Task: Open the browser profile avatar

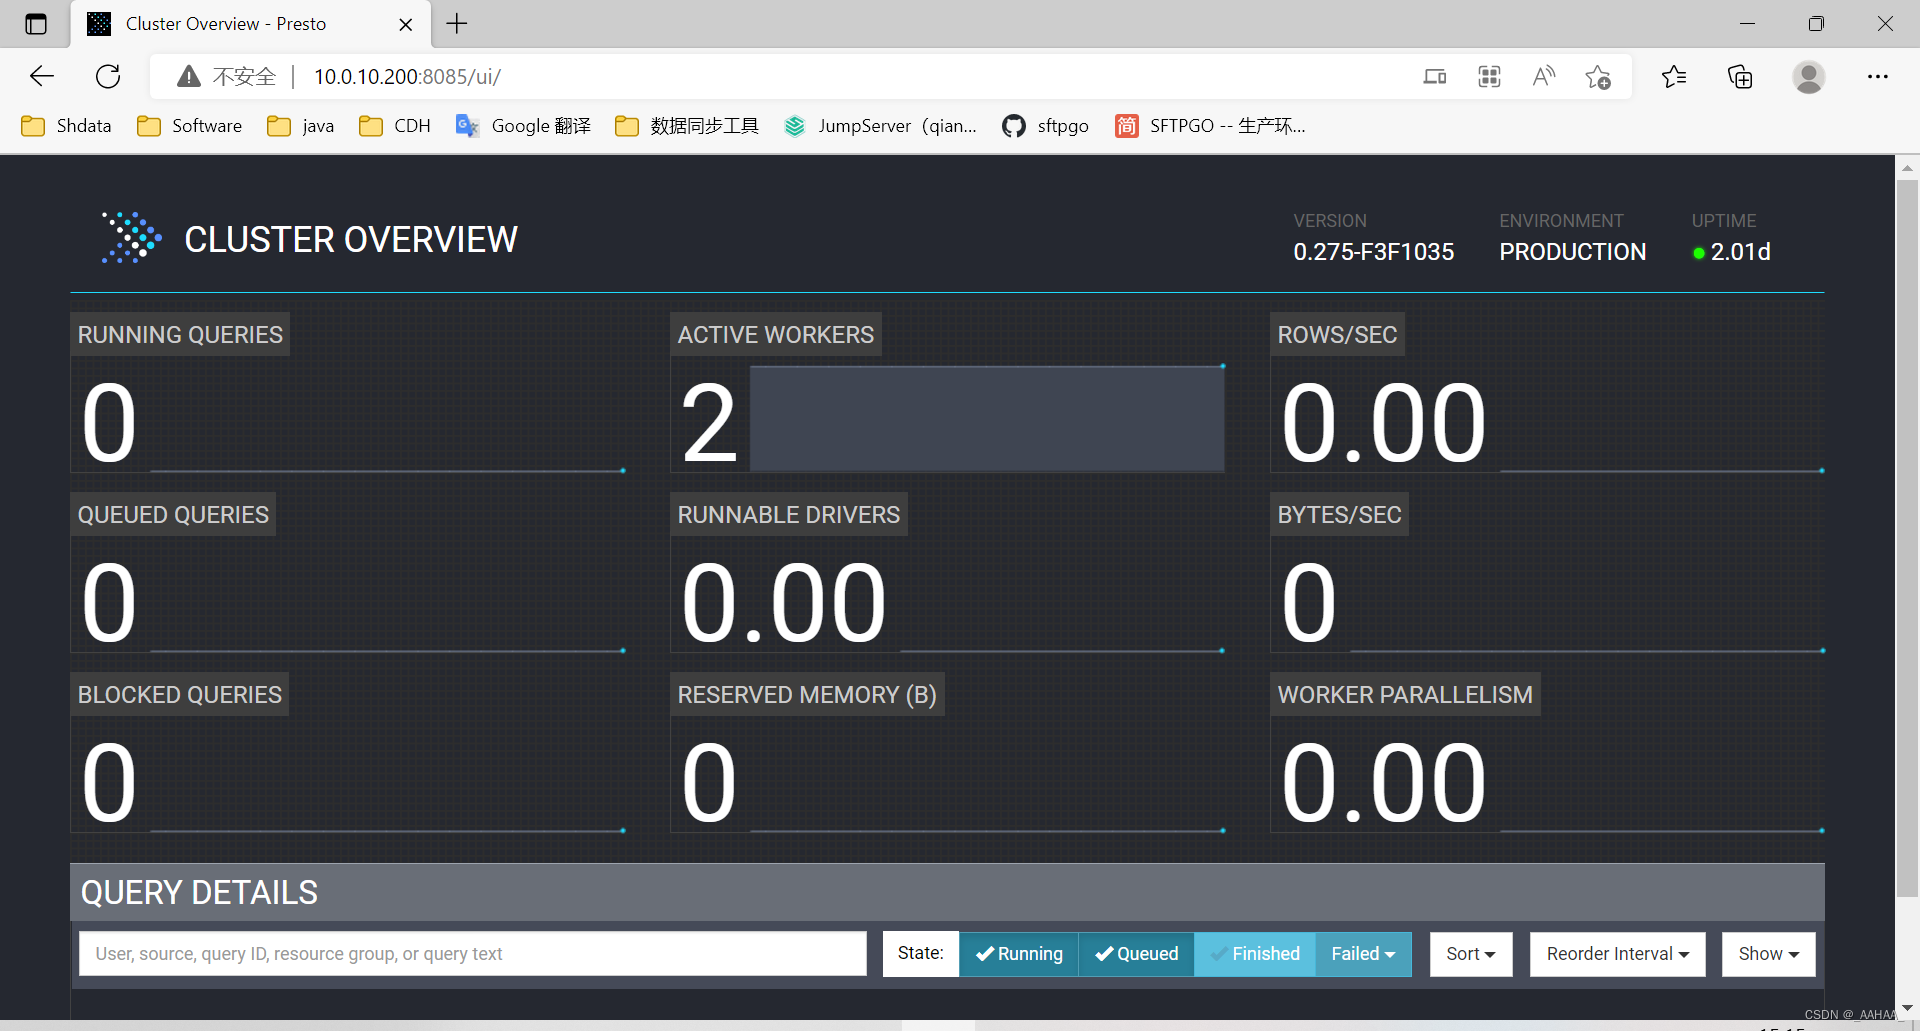Action: (x=1808, y=76)
